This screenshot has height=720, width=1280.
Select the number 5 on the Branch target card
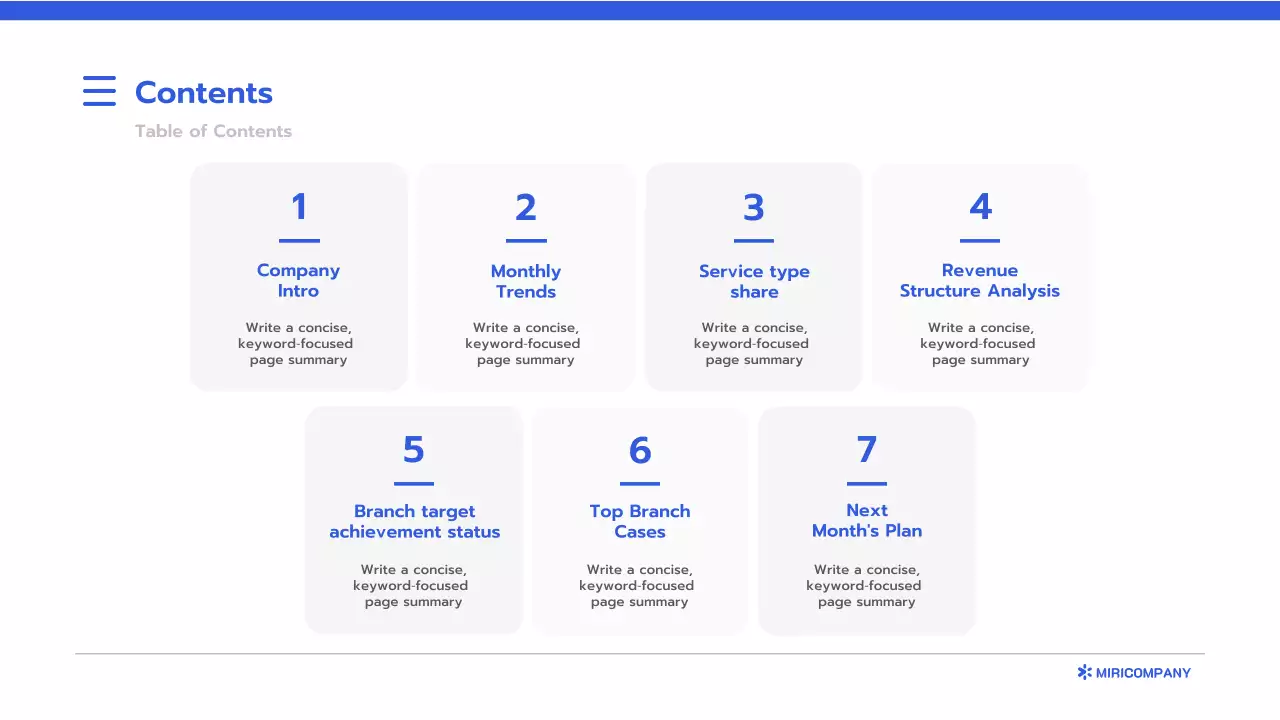[x=413, y=450]
